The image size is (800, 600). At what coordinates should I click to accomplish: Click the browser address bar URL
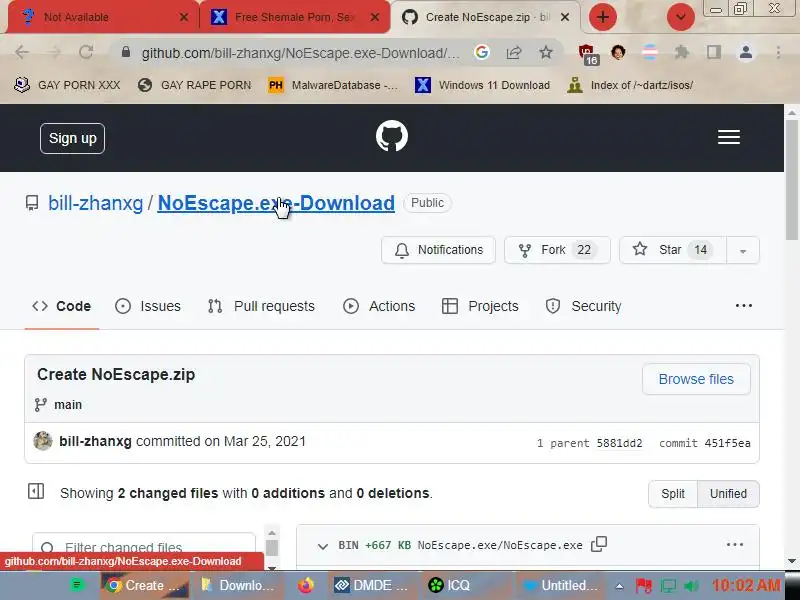(301, 53)
